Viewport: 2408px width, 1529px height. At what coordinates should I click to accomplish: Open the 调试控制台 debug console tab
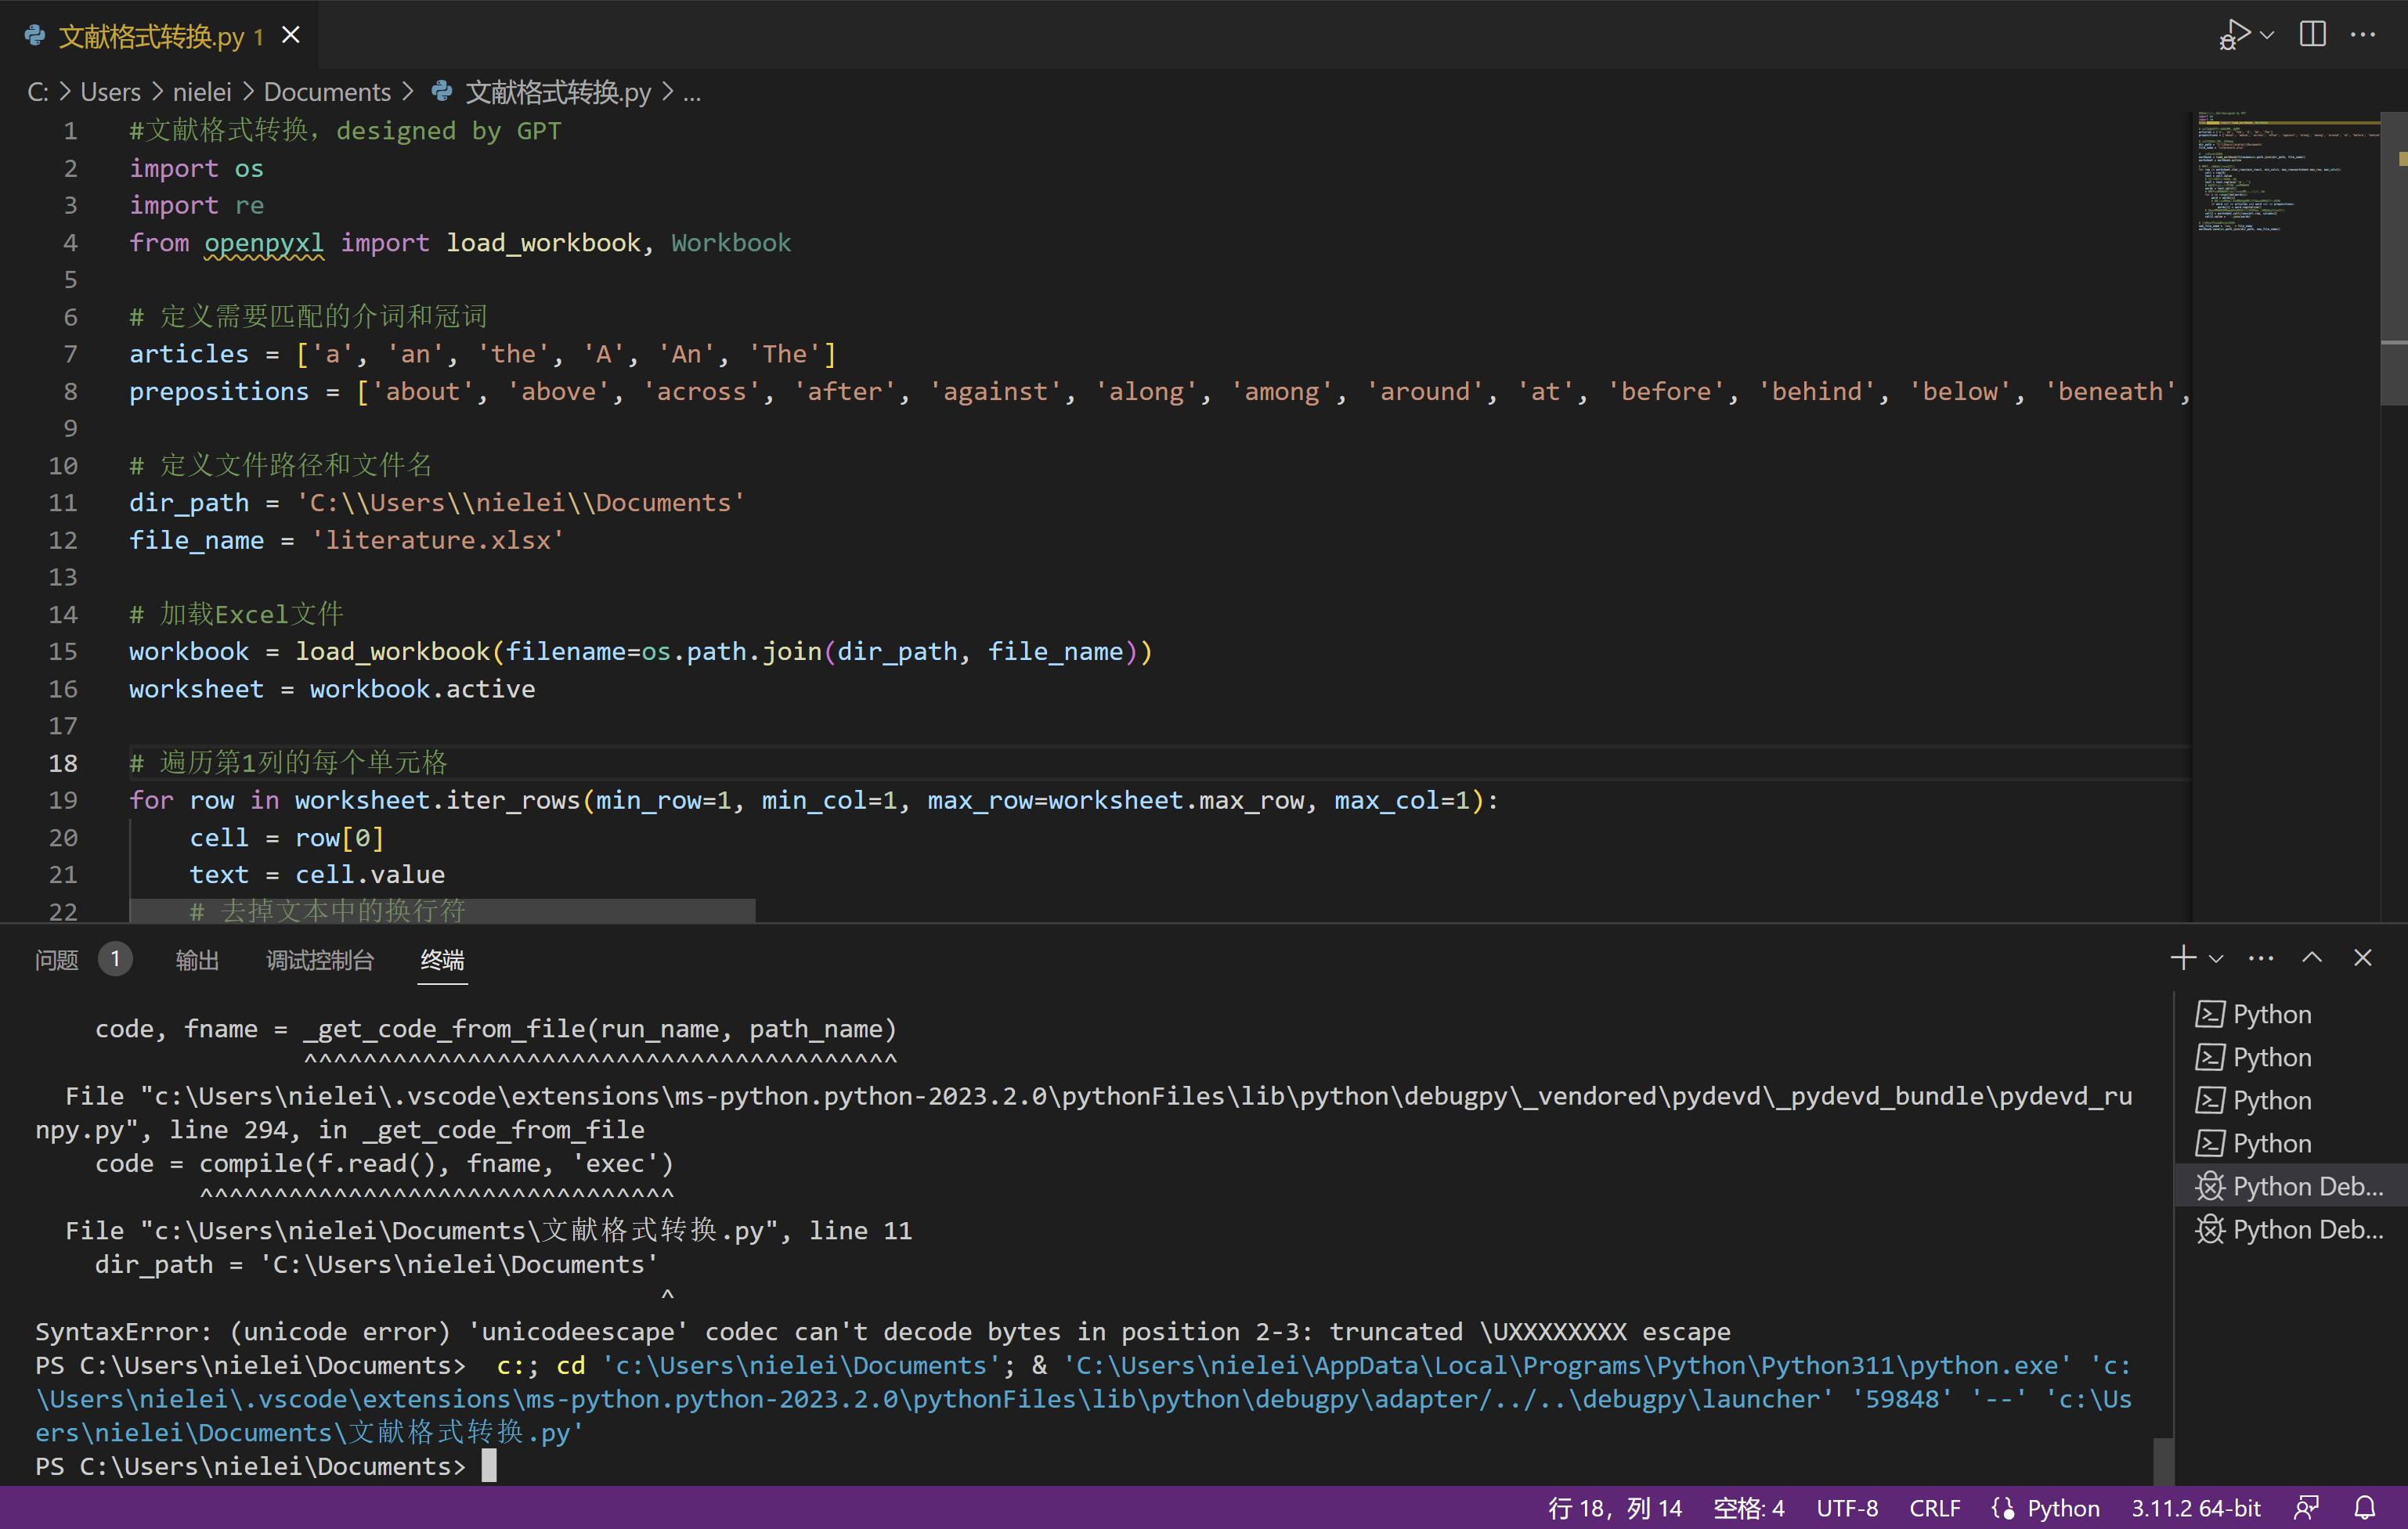pos(320,960)
